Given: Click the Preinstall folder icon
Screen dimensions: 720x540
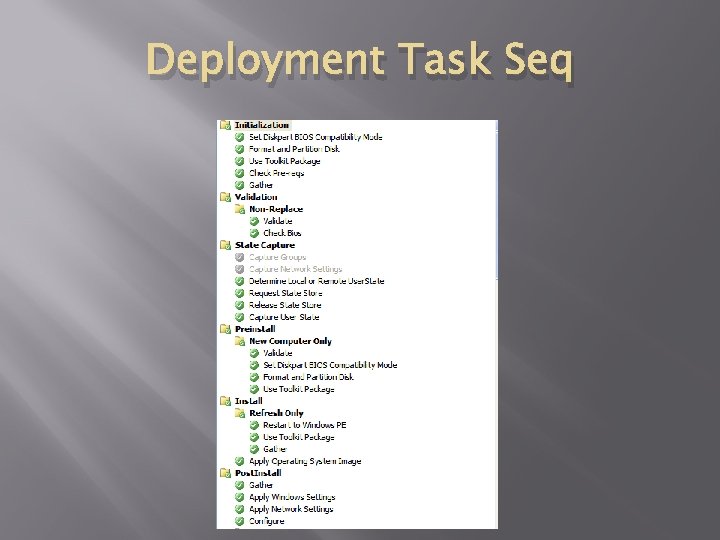Looking at the screenshot, I should [x=225, y=329].
